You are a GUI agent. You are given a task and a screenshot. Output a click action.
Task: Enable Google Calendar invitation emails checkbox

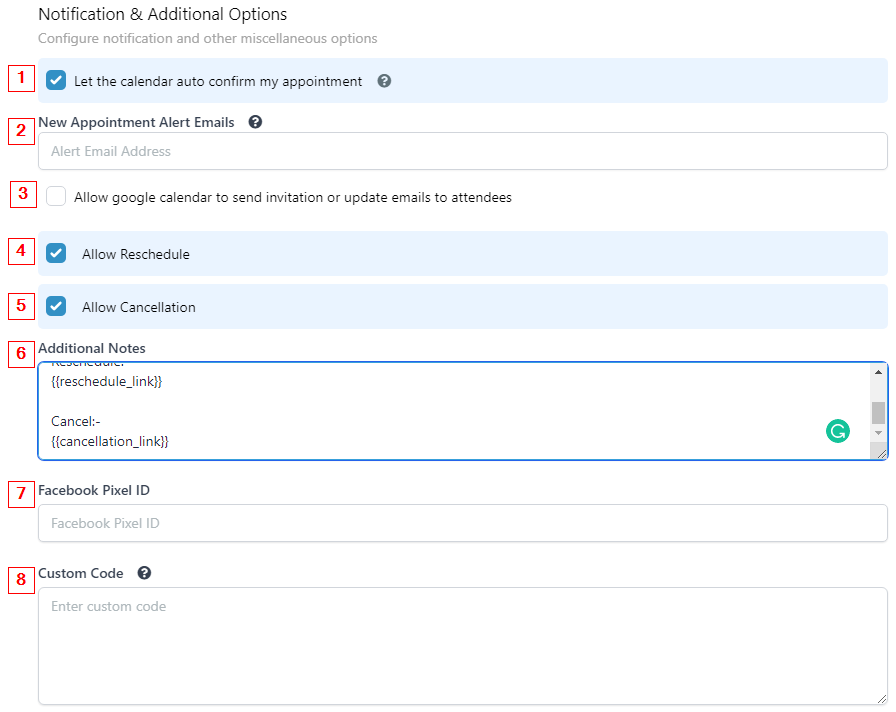[x=56, y=197]
